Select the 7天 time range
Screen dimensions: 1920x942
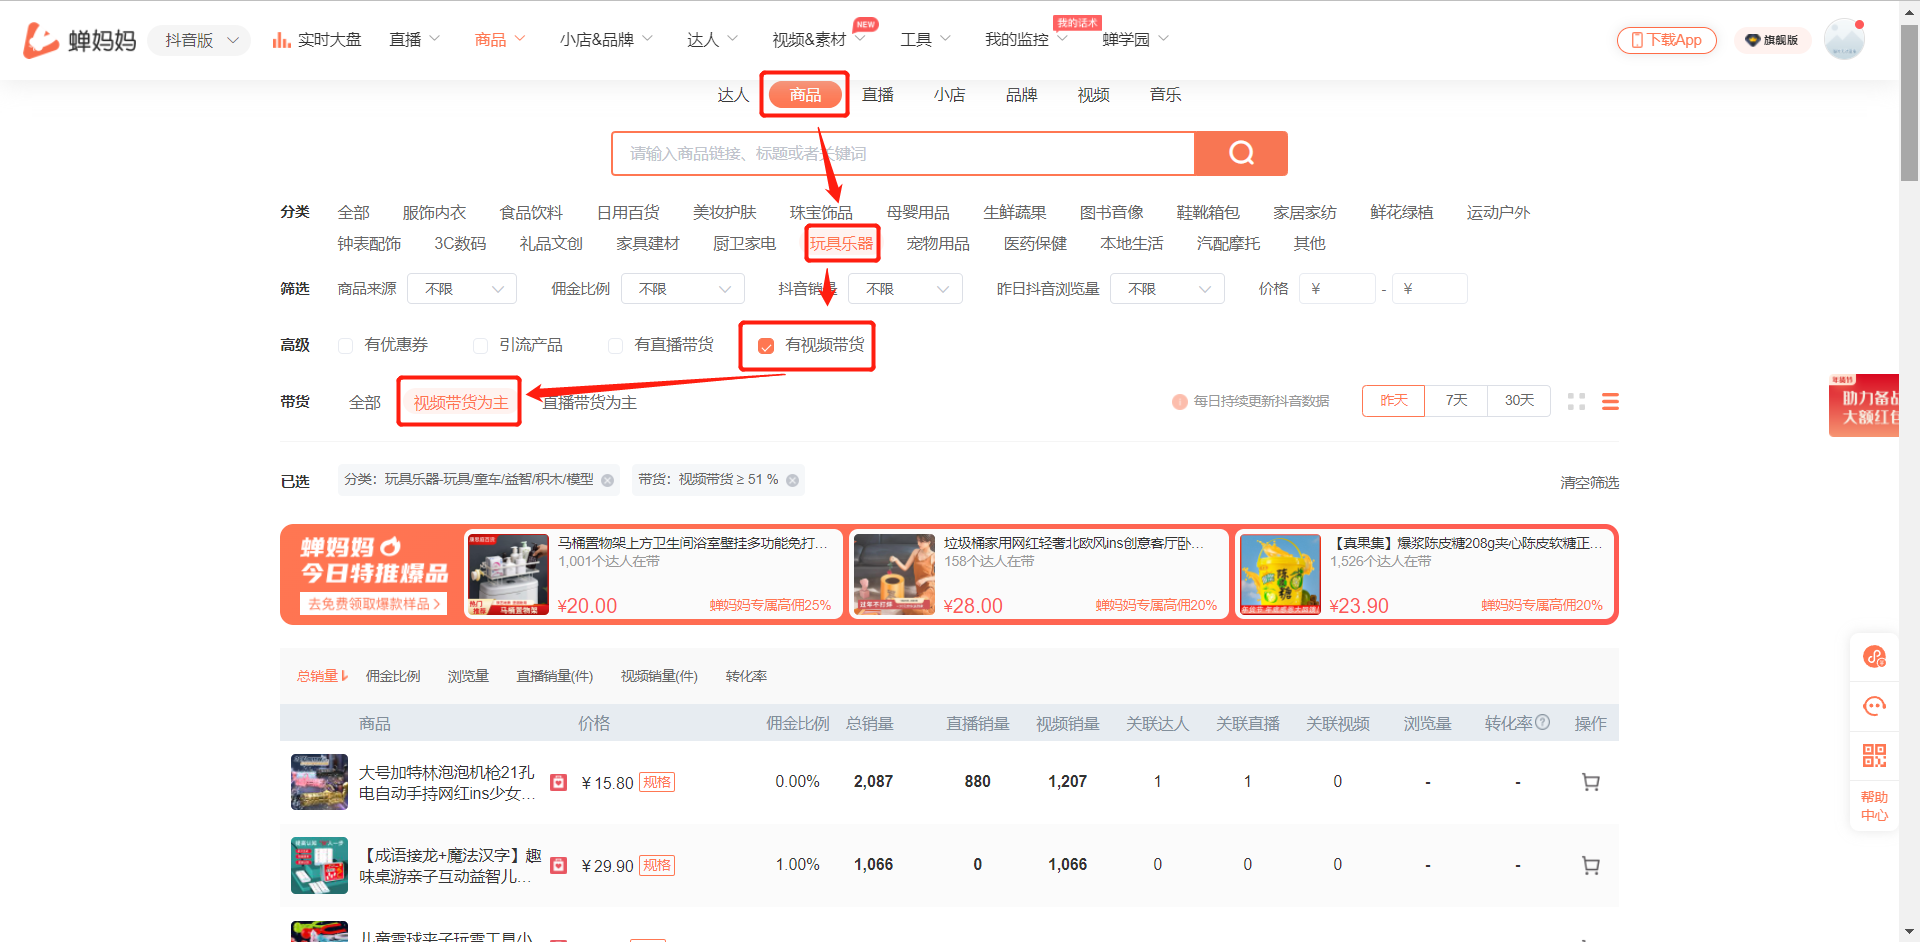pyautogui.click(x=1456, y=401)
